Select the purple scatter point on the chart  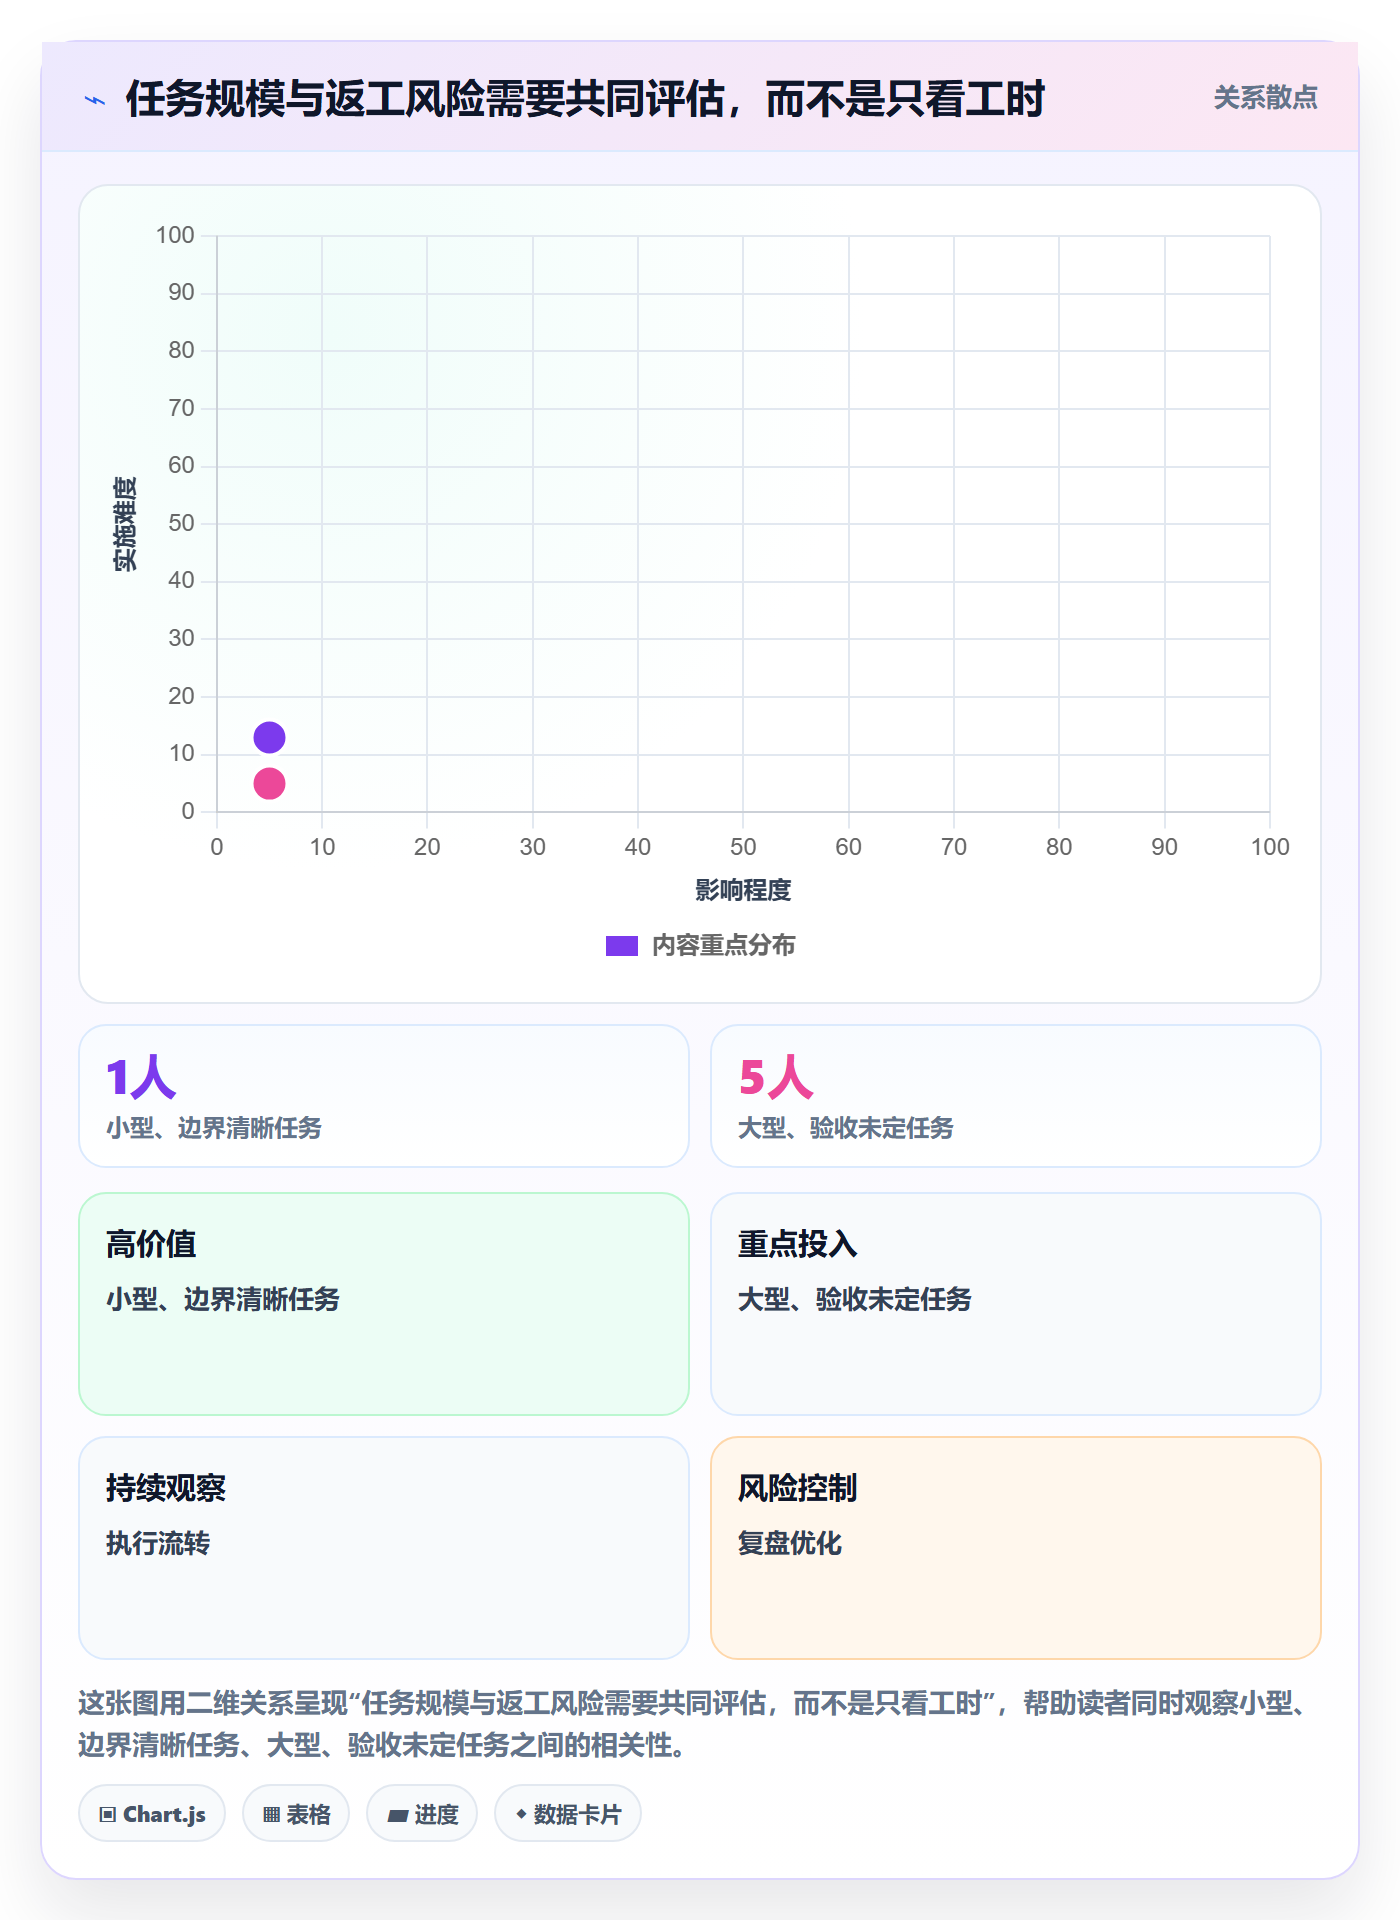(x=269, y=738)
